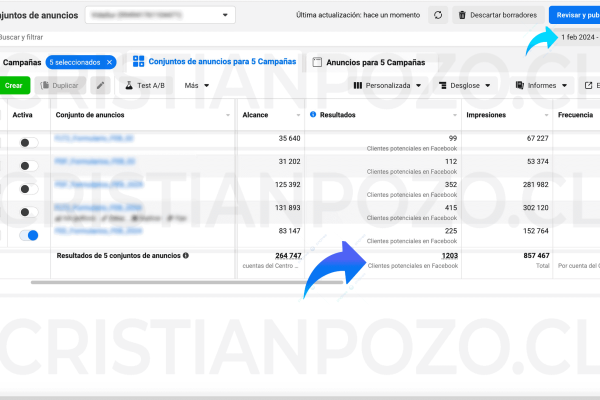Click the export icon right of Informes
Image resolution: width=600 pixels, height=400 pixels.
(589, 85)
